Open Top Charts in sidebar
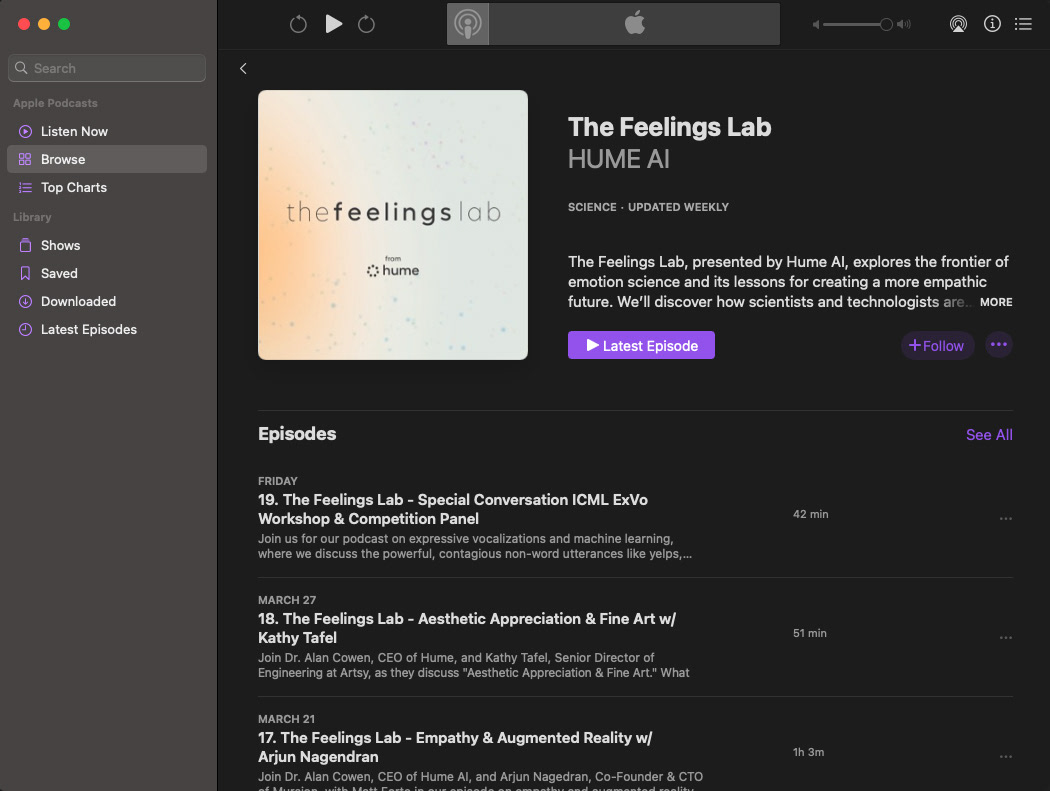The width and height of the screenshot is (1050, 791). [107, 188]
